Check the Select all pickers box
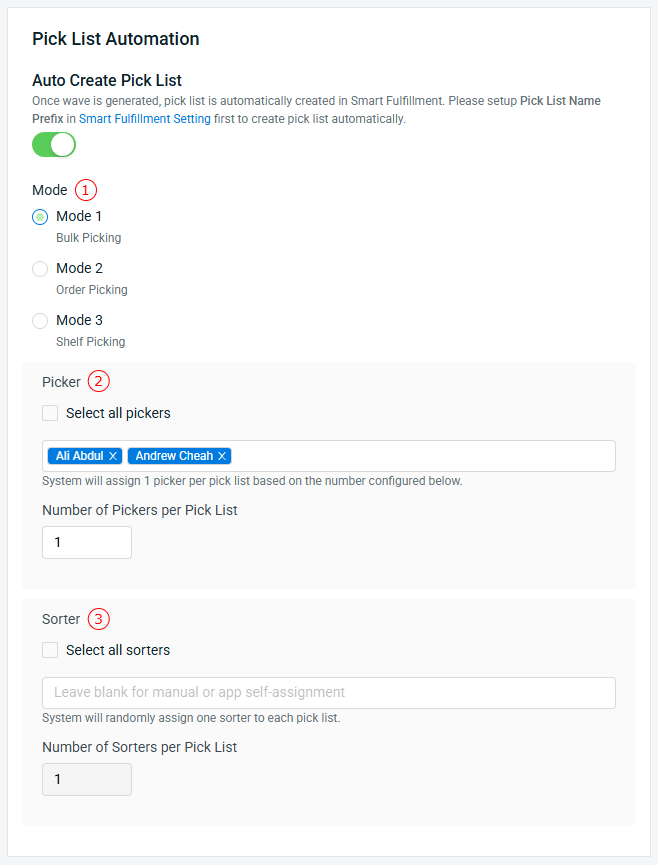The height and width of the screenshot is (865, 658). [50, 413]
